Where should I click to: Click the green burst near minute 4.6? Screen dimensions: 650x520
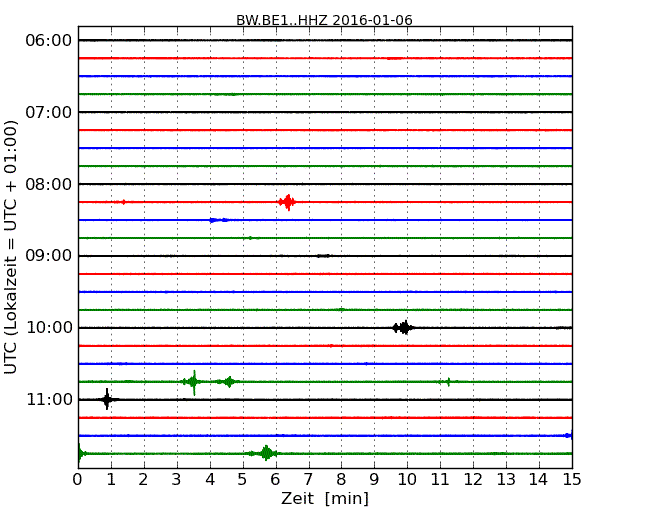pyautogui.click(x=228, y=382)
